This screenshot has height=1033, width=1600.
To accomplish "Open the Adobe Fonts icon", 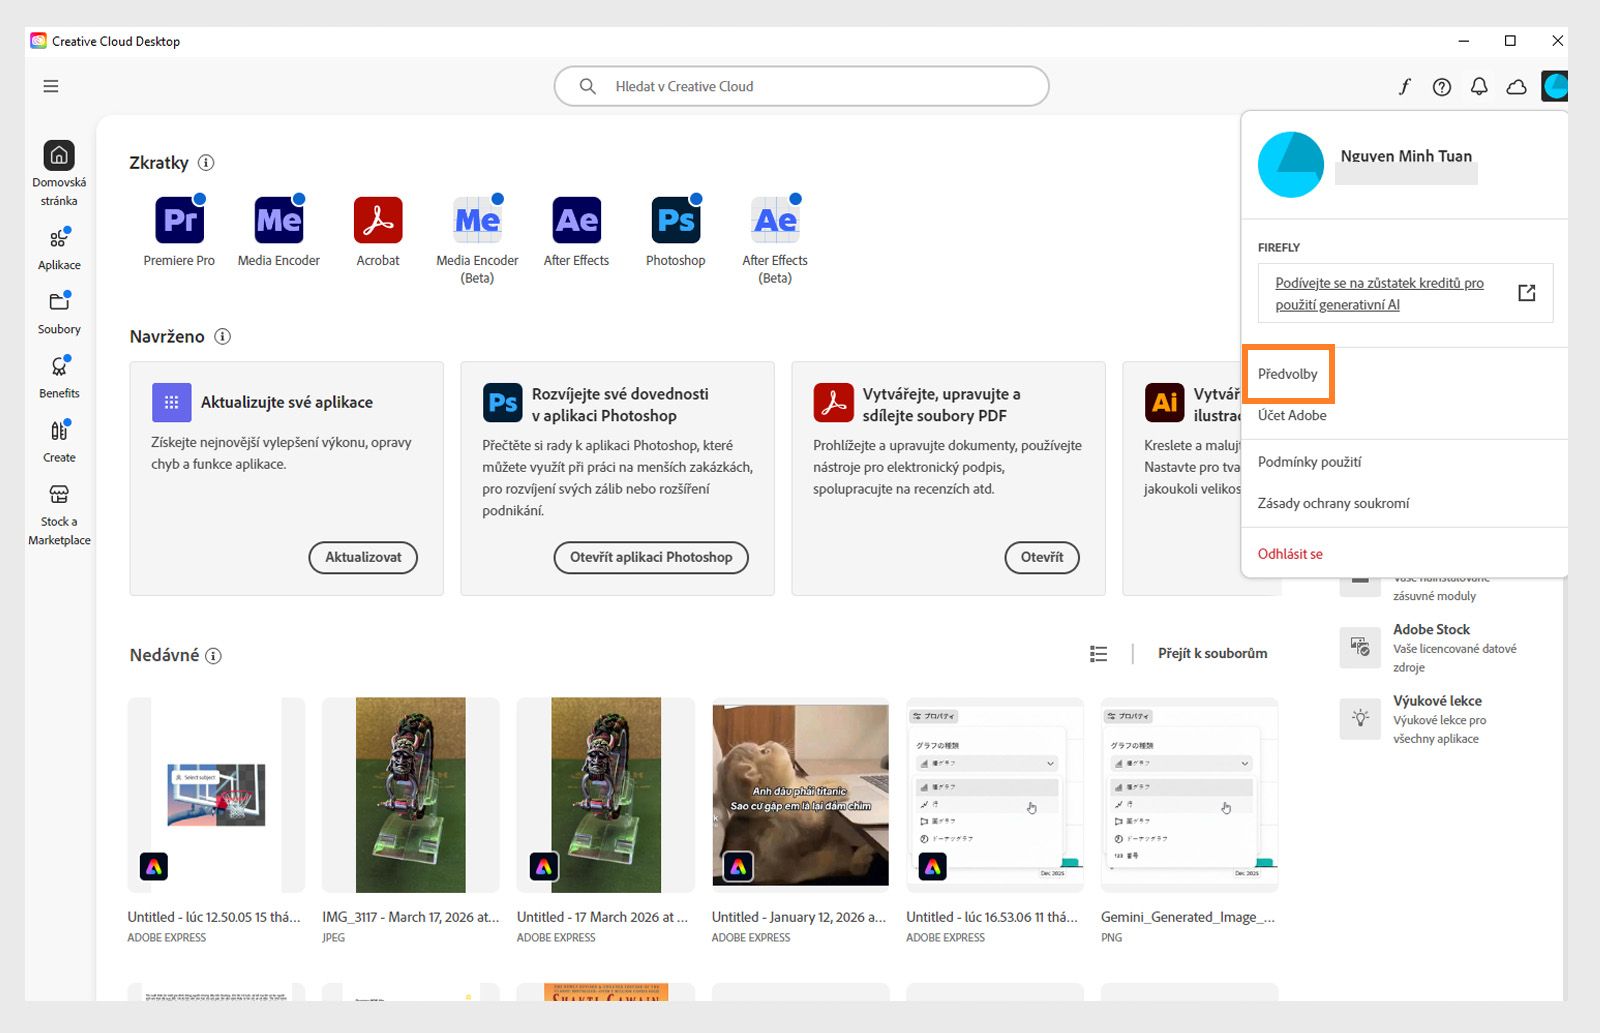I will pos(1404,86).
